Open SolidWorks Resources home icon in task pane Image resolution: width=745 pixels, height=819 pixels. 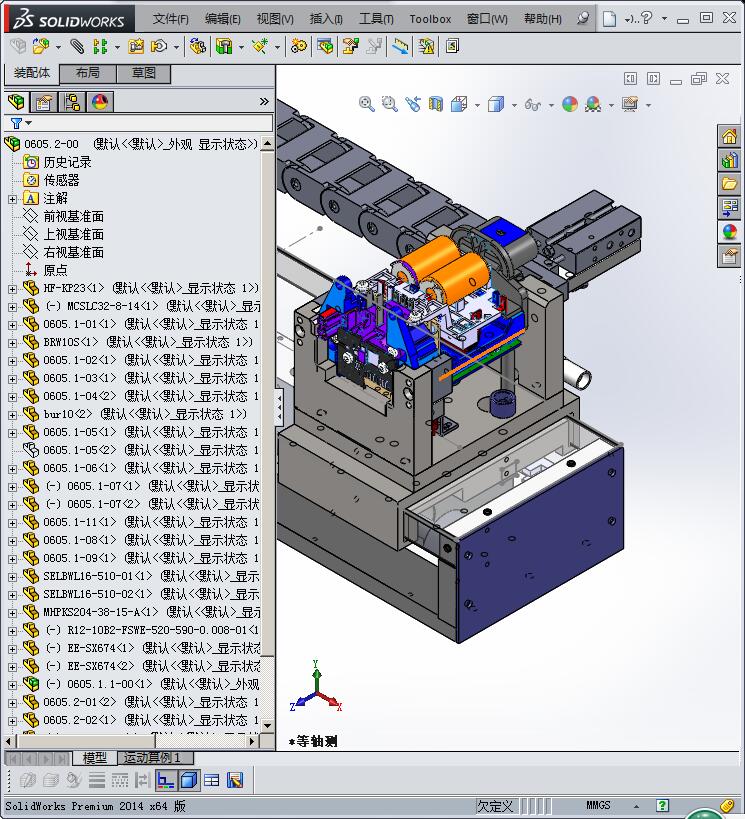(x=729, y=137)
